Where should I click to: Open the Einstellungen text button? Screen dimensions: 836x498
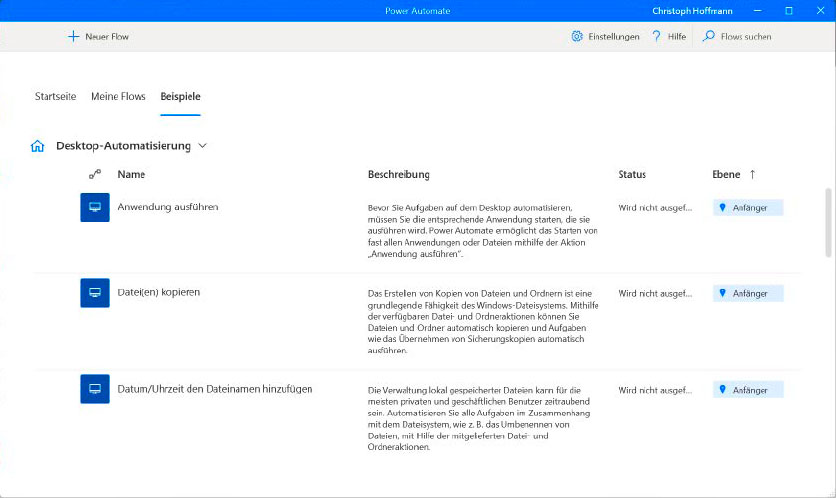(614, 37)
